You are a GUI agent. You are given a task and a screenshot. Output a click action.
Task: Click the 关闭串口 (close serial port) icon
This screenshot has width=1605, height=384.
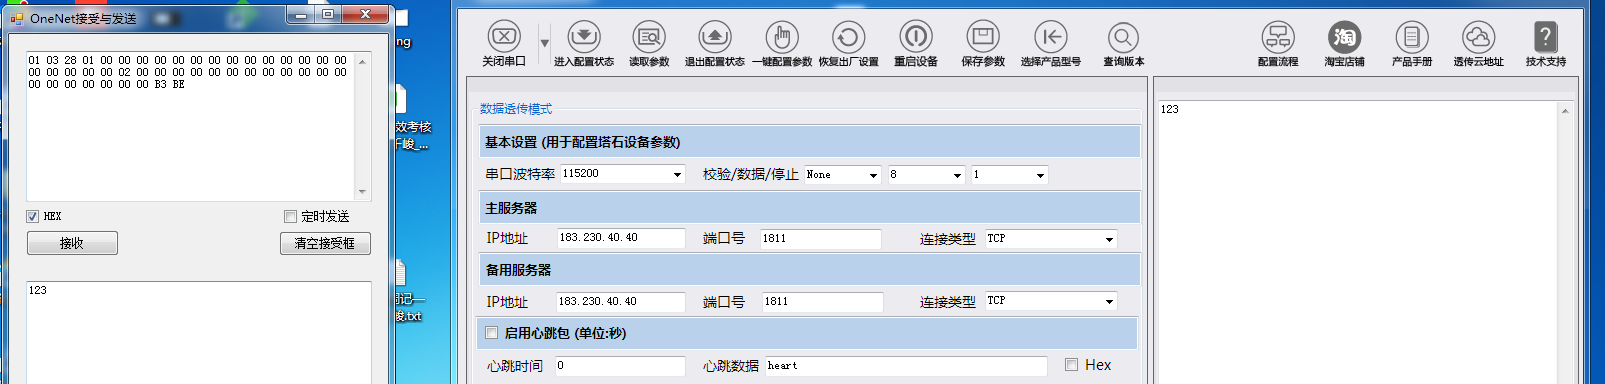point(504,37)
